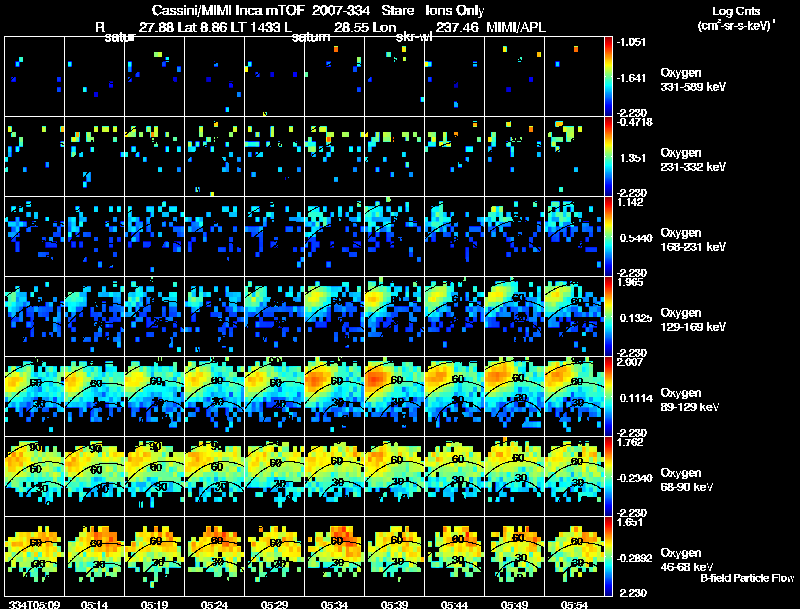Click the 231-332 keV panel at 05:54
Viewport: 800px width, 609px height.
coord(574,157)
